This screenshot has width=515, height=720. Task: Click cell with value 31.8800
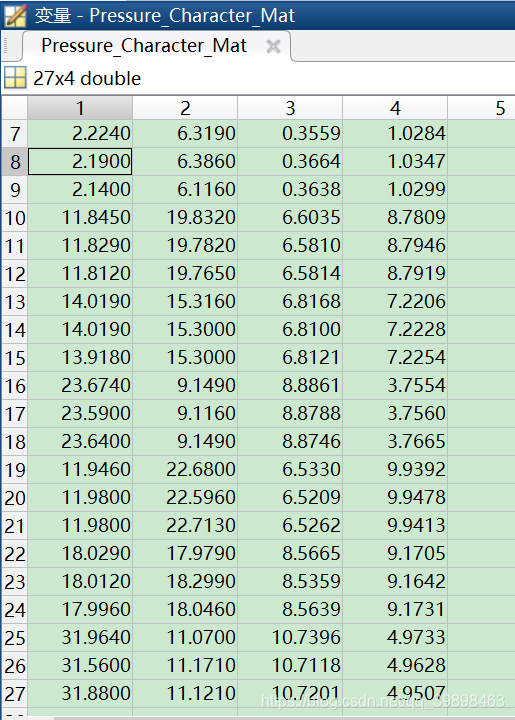pos(80,694)
